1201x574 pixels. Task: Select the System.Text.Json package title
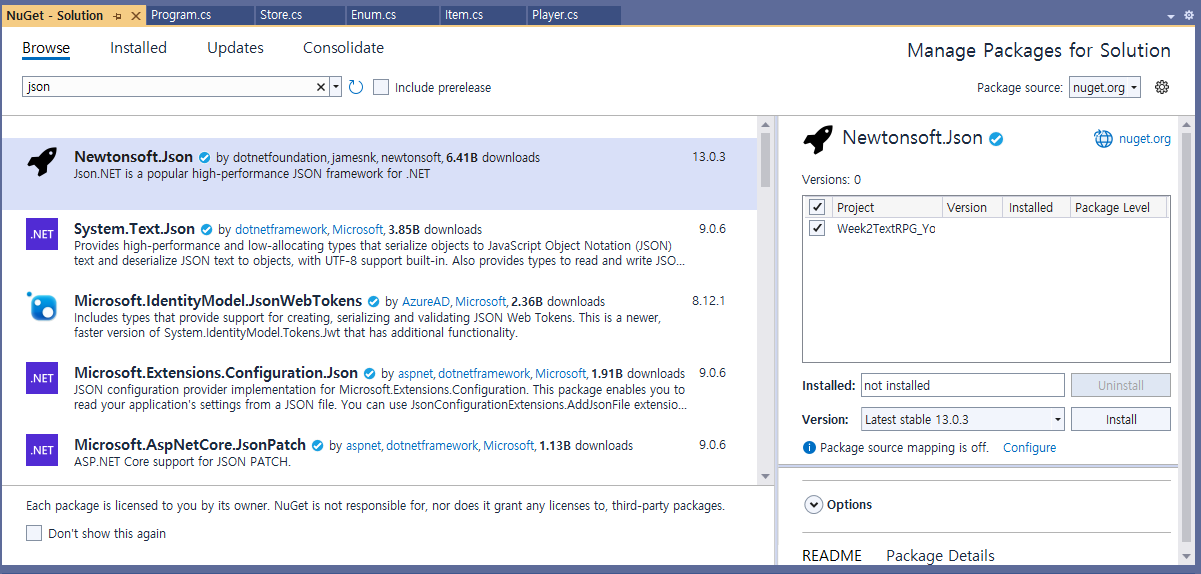134,229
